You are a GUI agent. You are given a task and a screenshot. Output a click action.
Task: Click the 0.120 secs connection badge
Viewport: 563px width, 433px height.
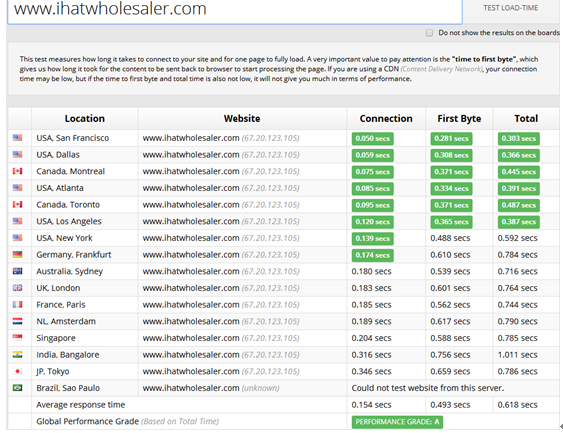[373, 222]
